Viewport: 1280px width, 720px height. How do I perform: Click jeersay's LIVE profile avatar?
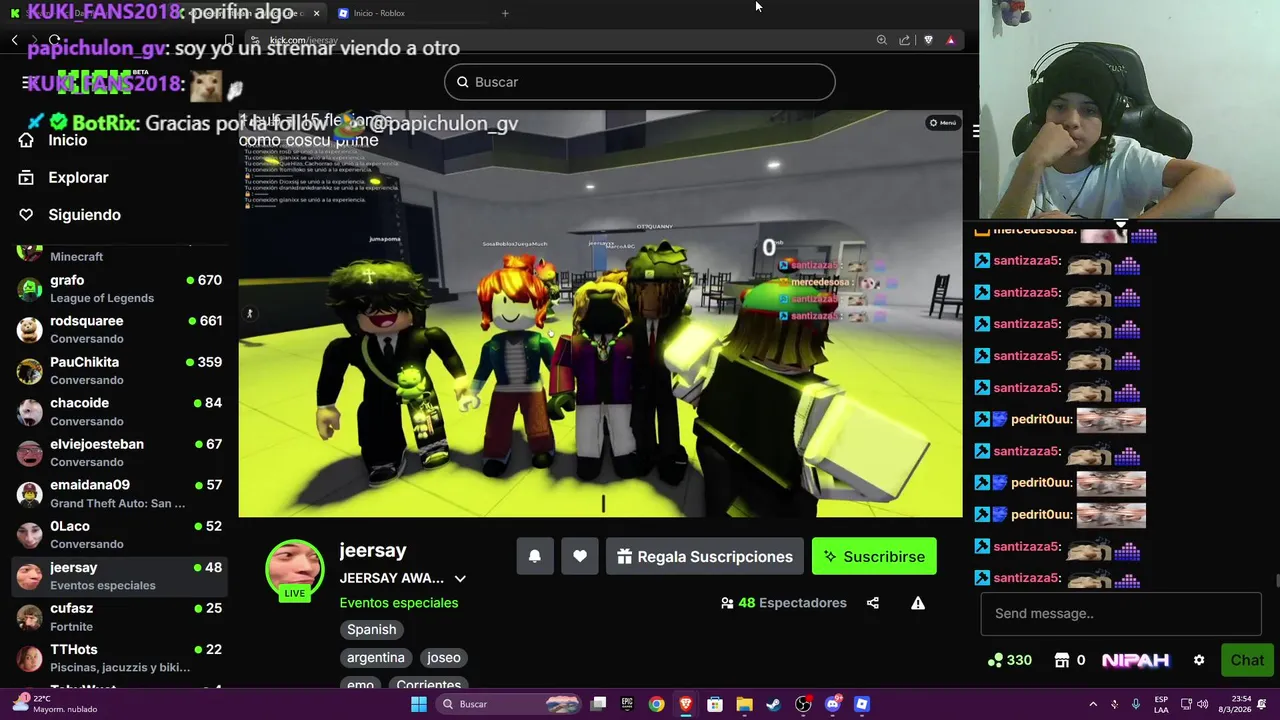[294, 570]
